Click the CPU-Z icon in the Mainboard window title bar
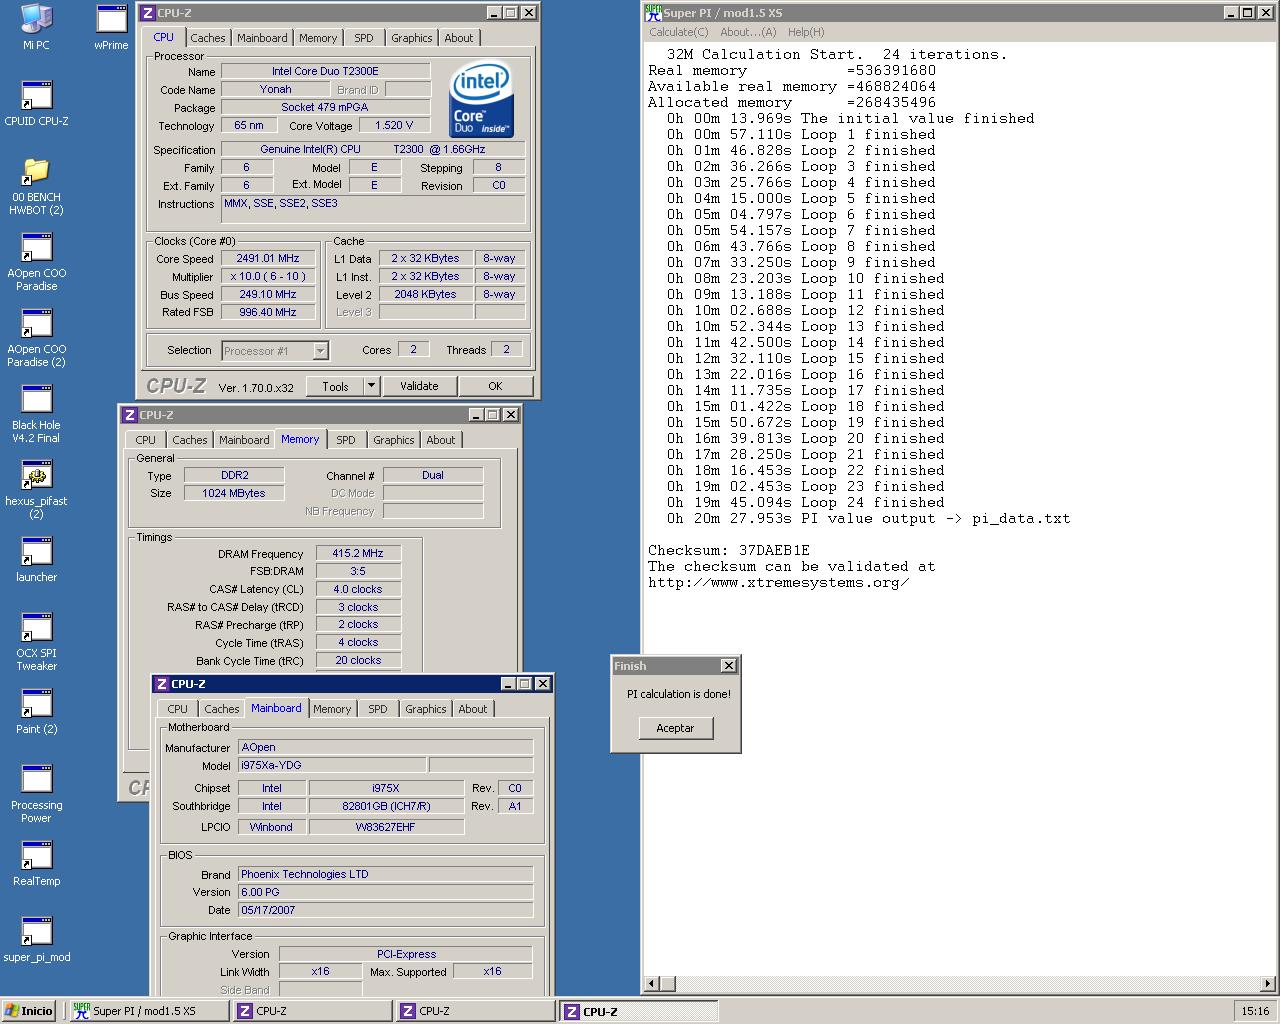The height and width of the screenshot is (1024, 1280). (x=162, y=684)
